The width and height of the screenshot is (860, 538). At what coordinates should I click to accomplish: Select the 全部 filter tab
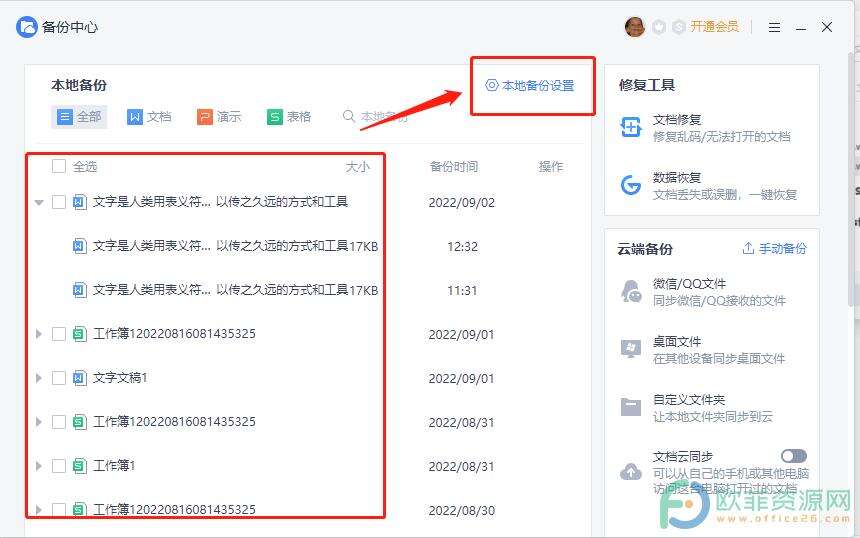tap(80, 117)
